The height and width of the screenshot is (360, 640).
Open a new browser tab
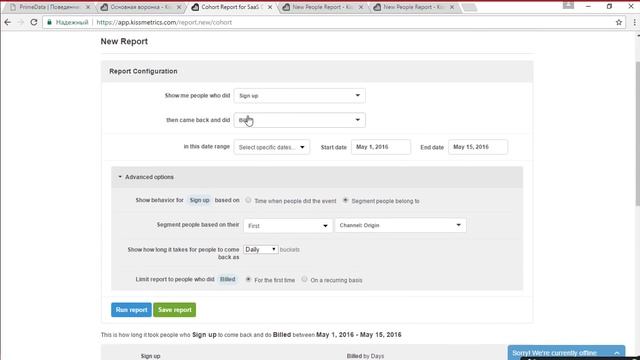pos(469,7)
